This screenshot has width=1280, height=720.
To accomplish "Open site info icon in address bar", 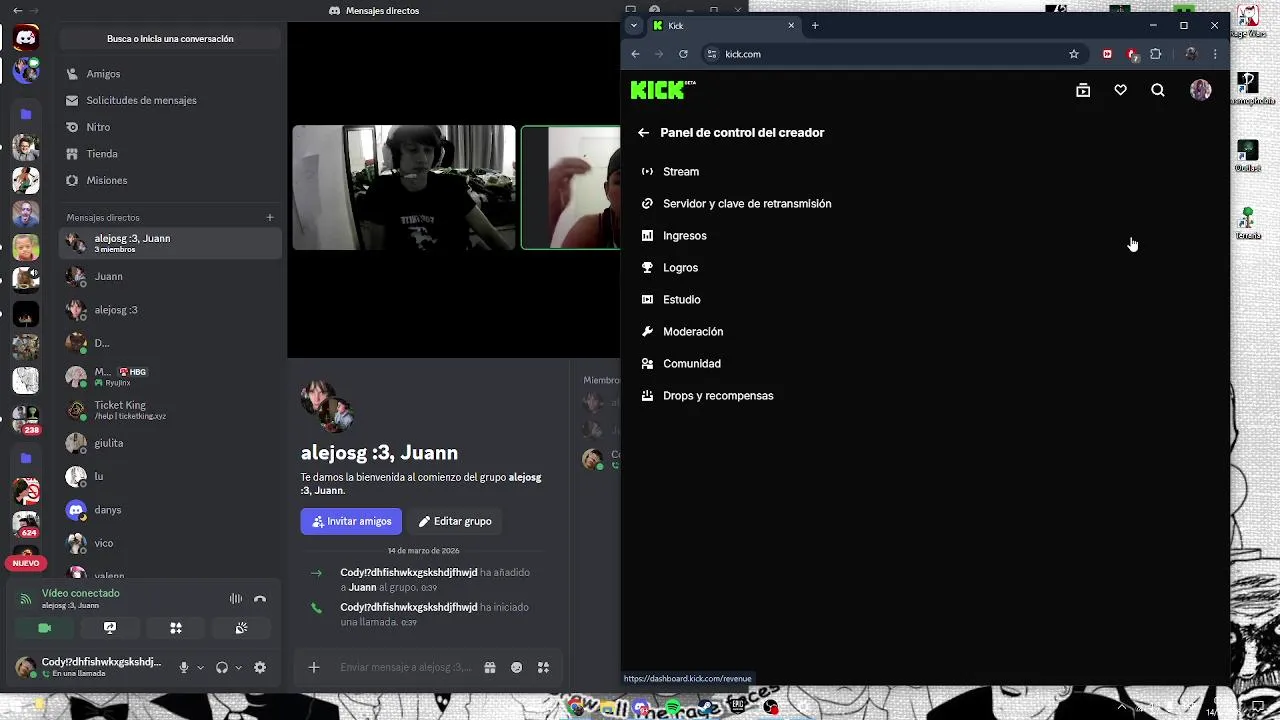I will [712, 54].
